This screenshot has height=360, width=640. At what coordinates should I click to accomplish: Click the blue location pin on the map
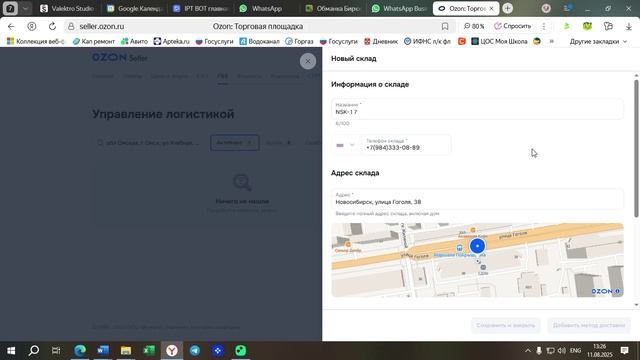pyautogui.click(x=477, y=246)
